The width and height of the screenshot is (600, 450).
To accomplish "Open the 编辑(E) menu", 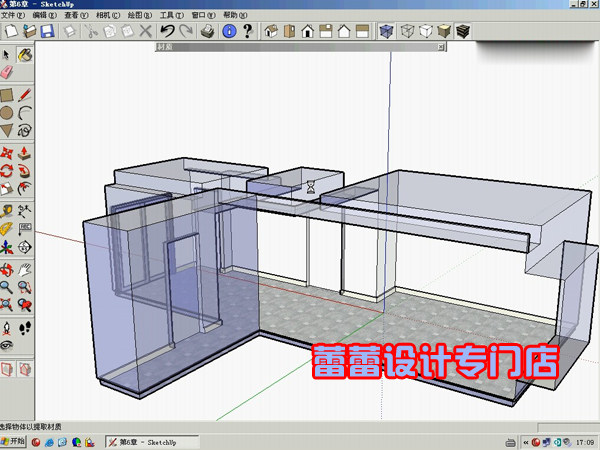I will 44,15.
